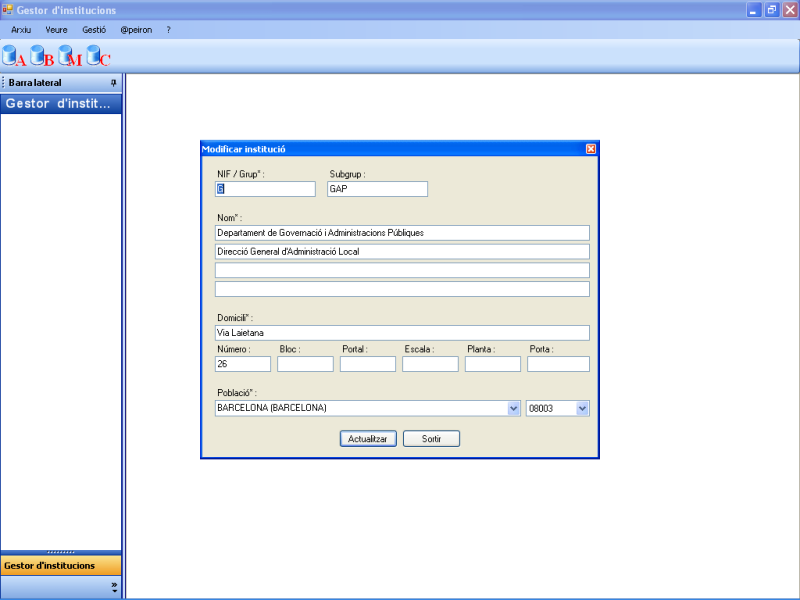The height and width of the screenshot is (600, 800).
Task: Click the first Nom field line
Action: (402, 233)
